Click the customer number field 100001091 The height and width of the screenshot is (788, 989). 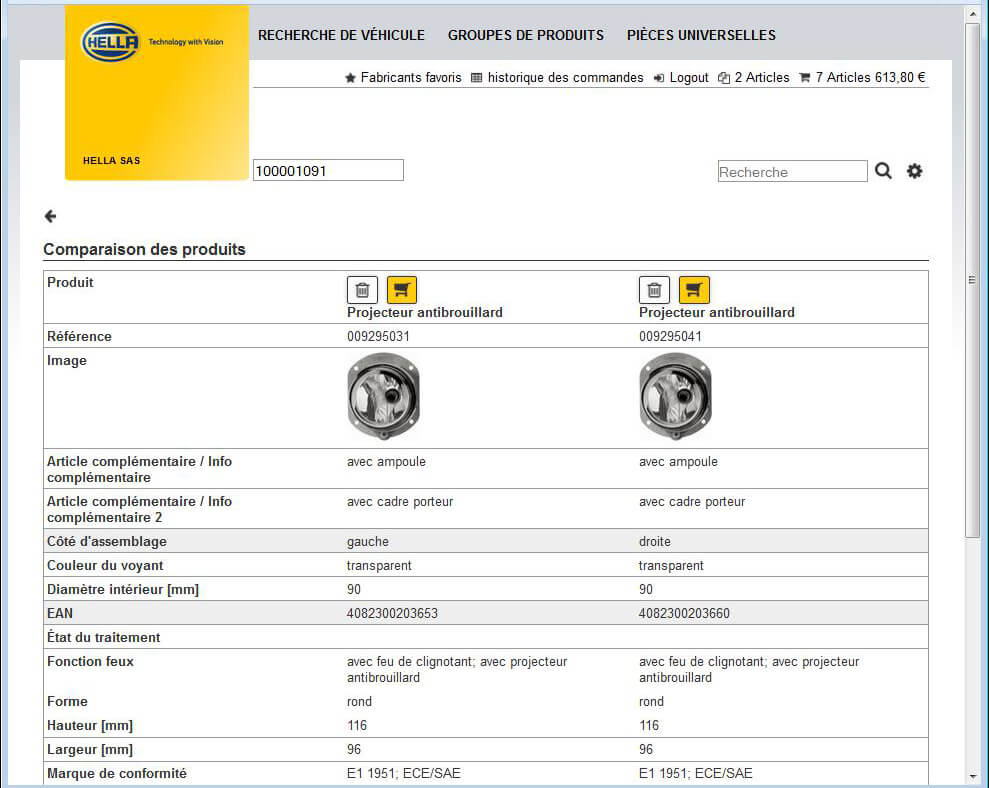pos(328,170)
